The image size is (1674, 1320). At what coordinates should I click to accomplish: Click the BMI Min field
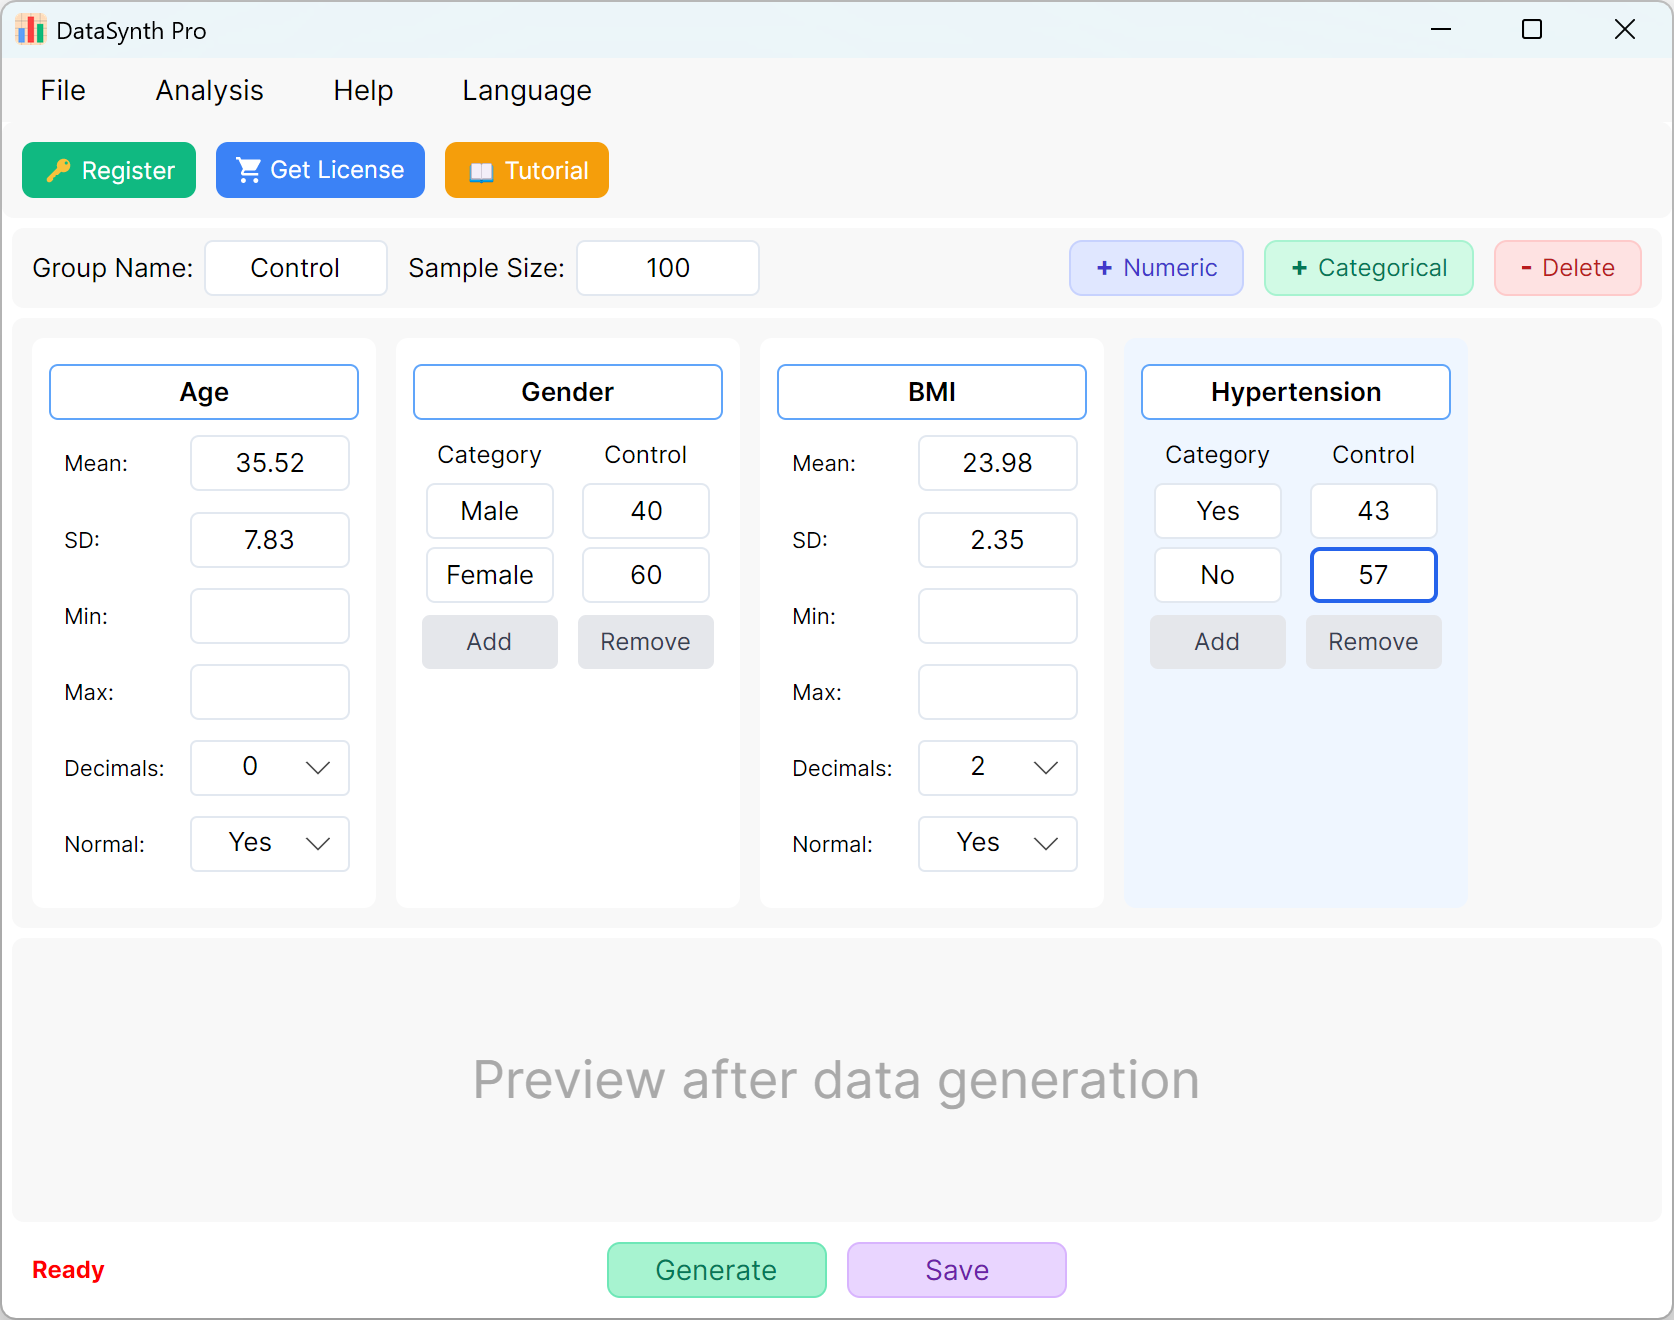pos(998,616)
